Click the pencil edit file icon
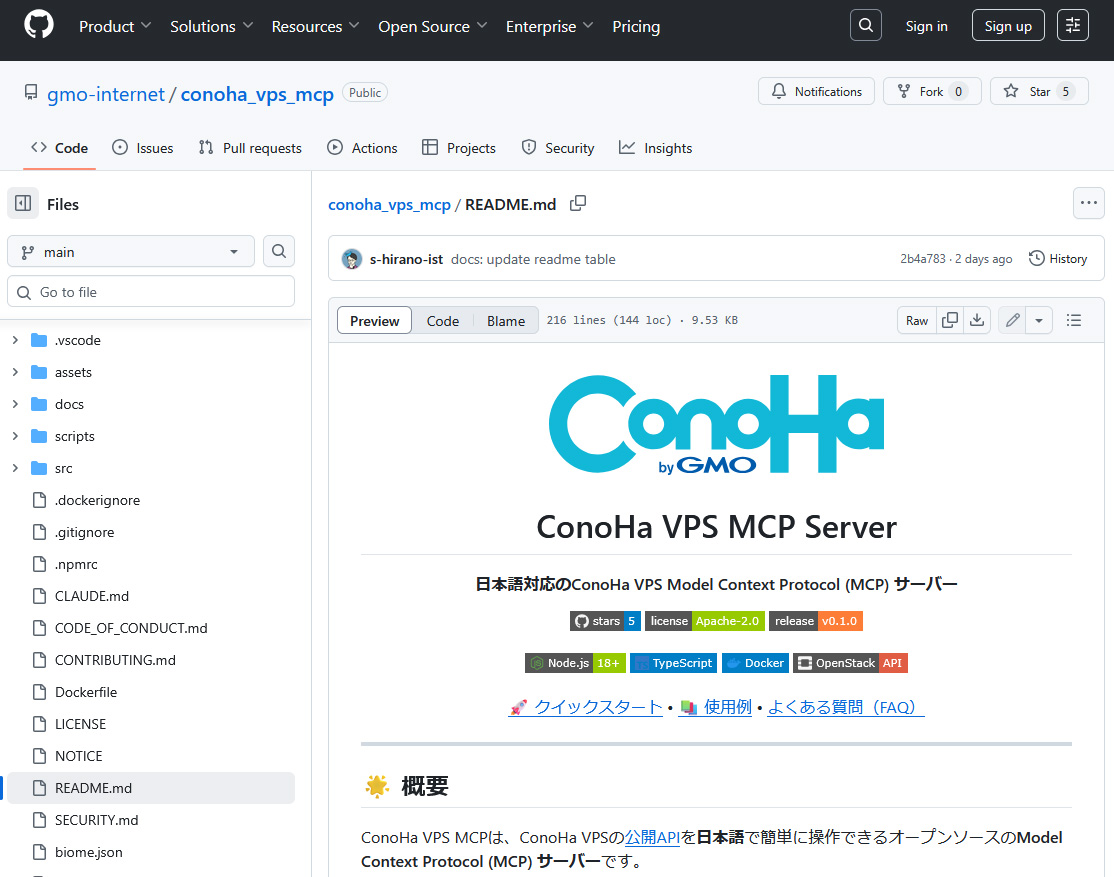 1012,321
